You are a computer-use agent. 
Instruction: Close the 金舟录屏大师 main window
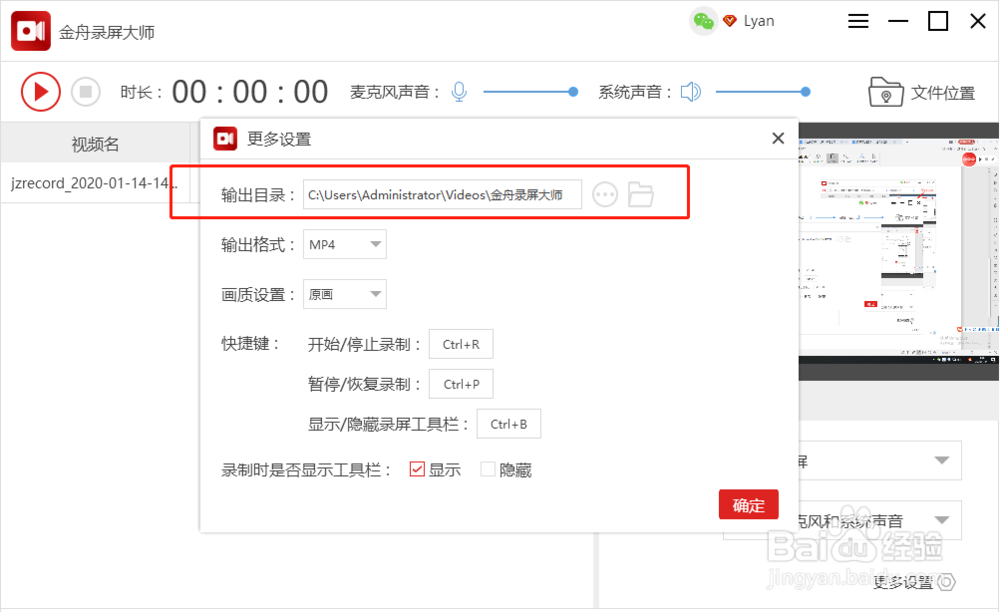[x=978, y=21]
